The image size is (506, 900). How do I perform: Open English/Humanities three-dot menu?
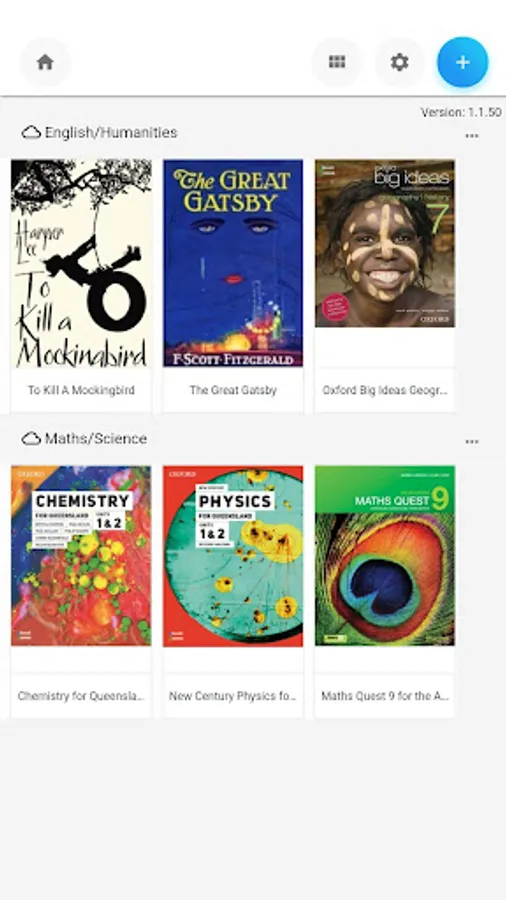(472, 136)
